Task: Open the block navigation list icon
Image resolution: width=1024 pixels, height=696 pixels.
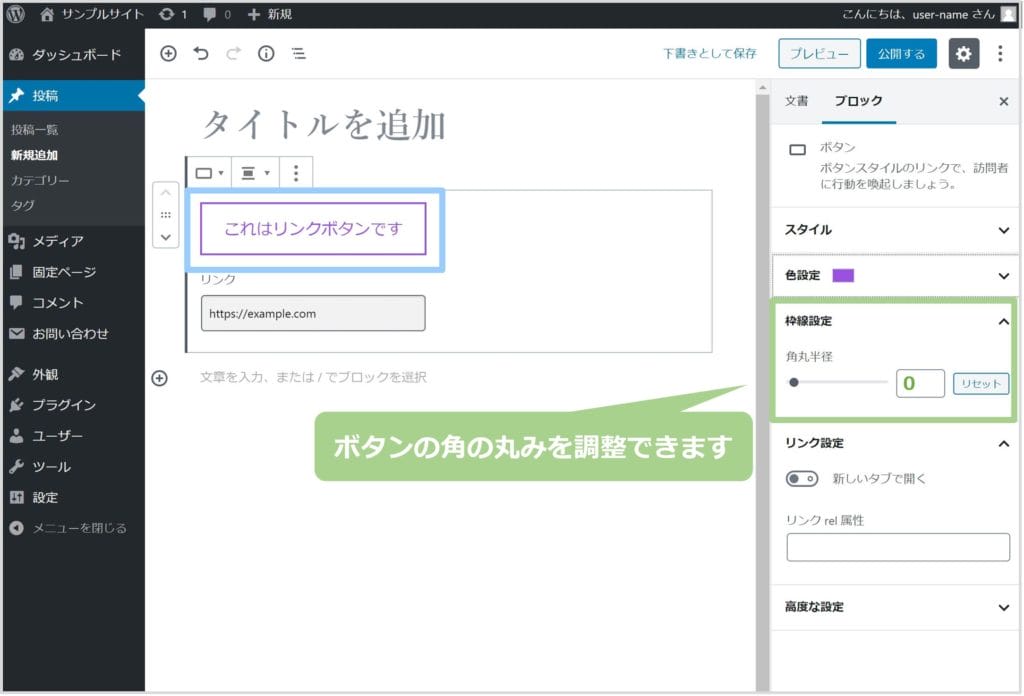Action: tap(298, 54)
